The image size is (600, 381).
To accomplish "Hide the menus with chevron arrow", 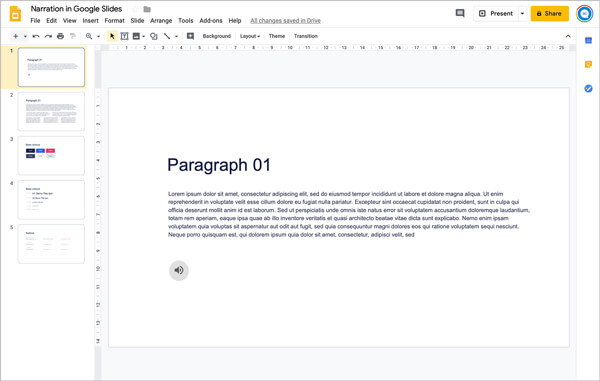I will (568, 36).
